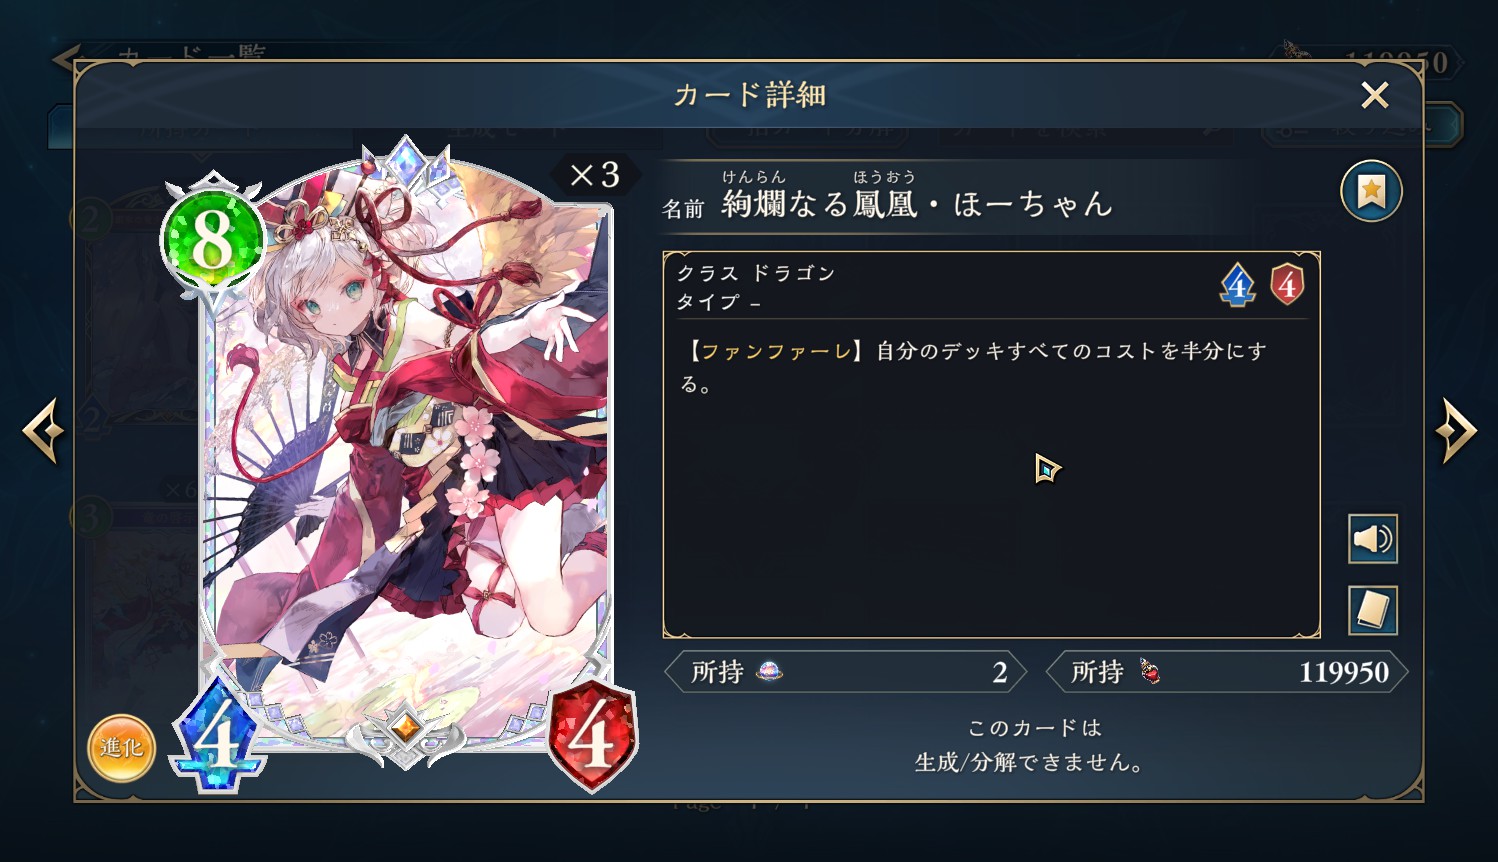The height and width of the screenshot is (862, 1498).
Task: Click the small blue attack stat icon
Action: 1237,285
